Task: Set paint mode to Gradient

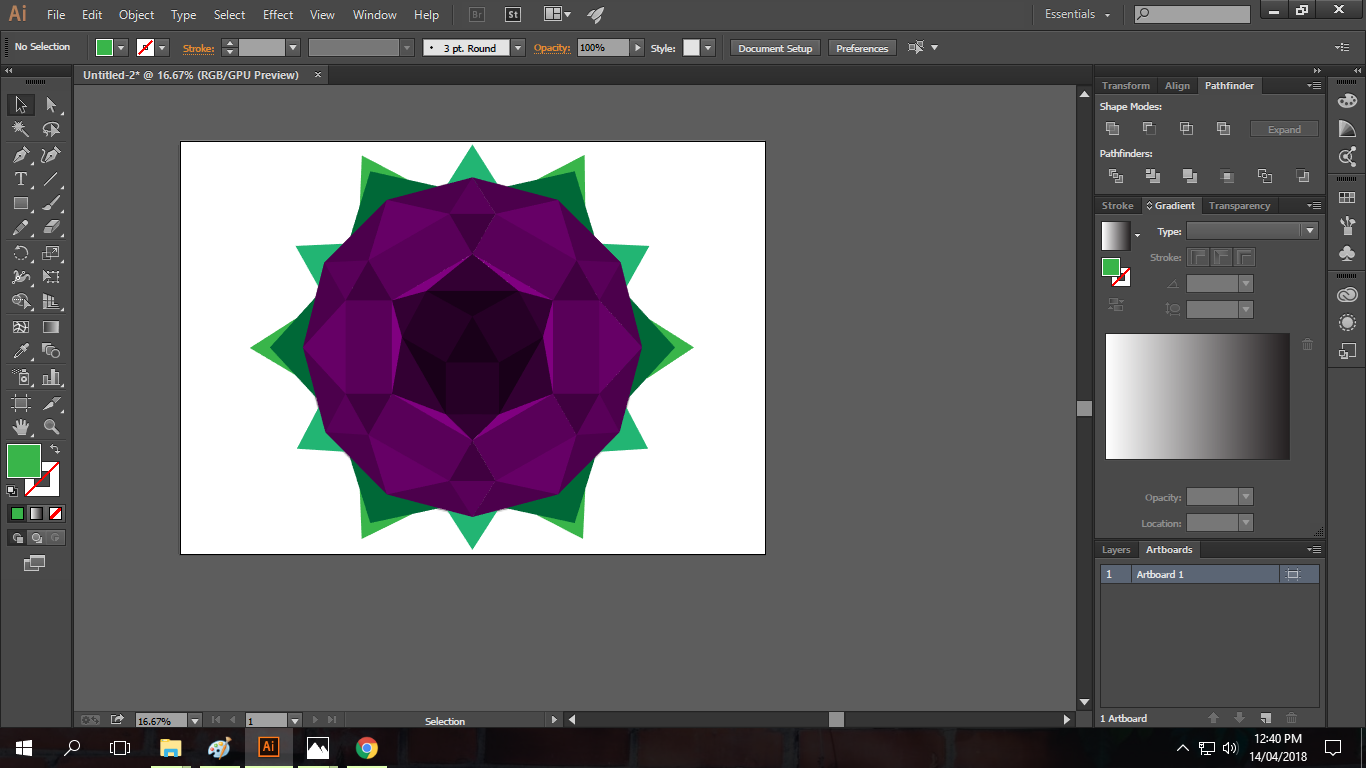Action: pos(36,514)
